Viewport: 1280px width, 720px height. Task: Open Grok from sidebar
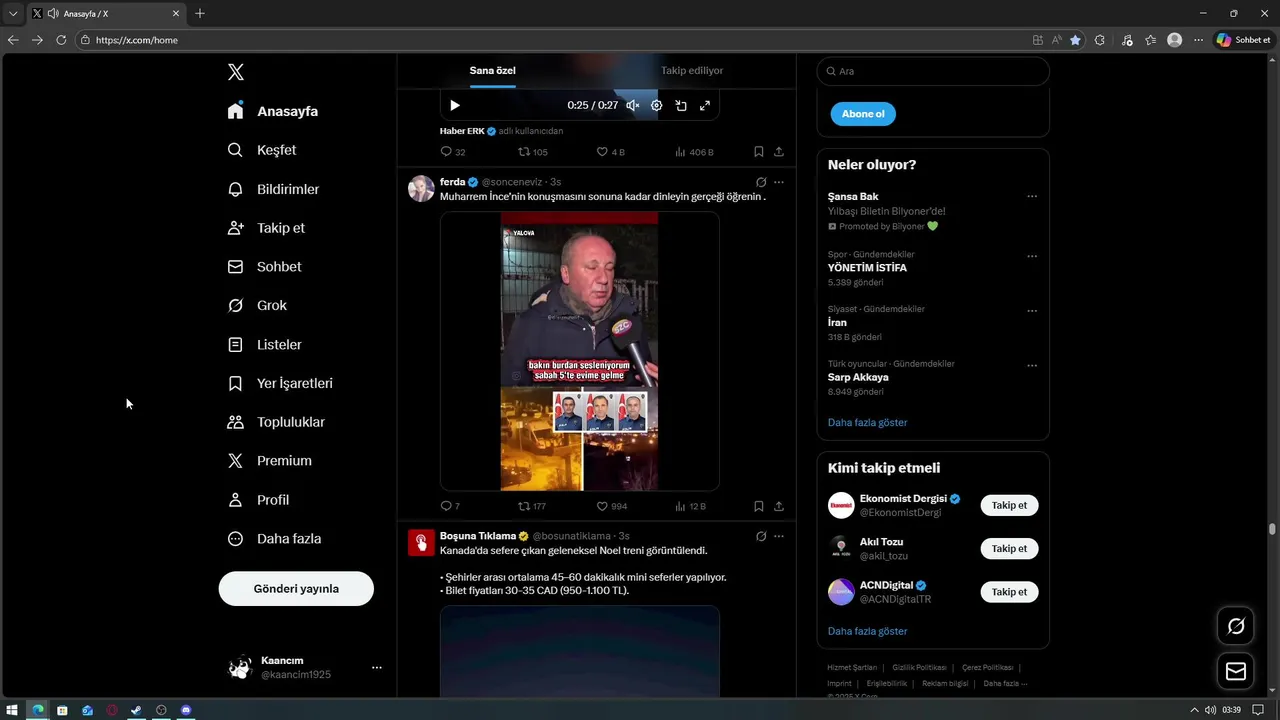[258, 306]
